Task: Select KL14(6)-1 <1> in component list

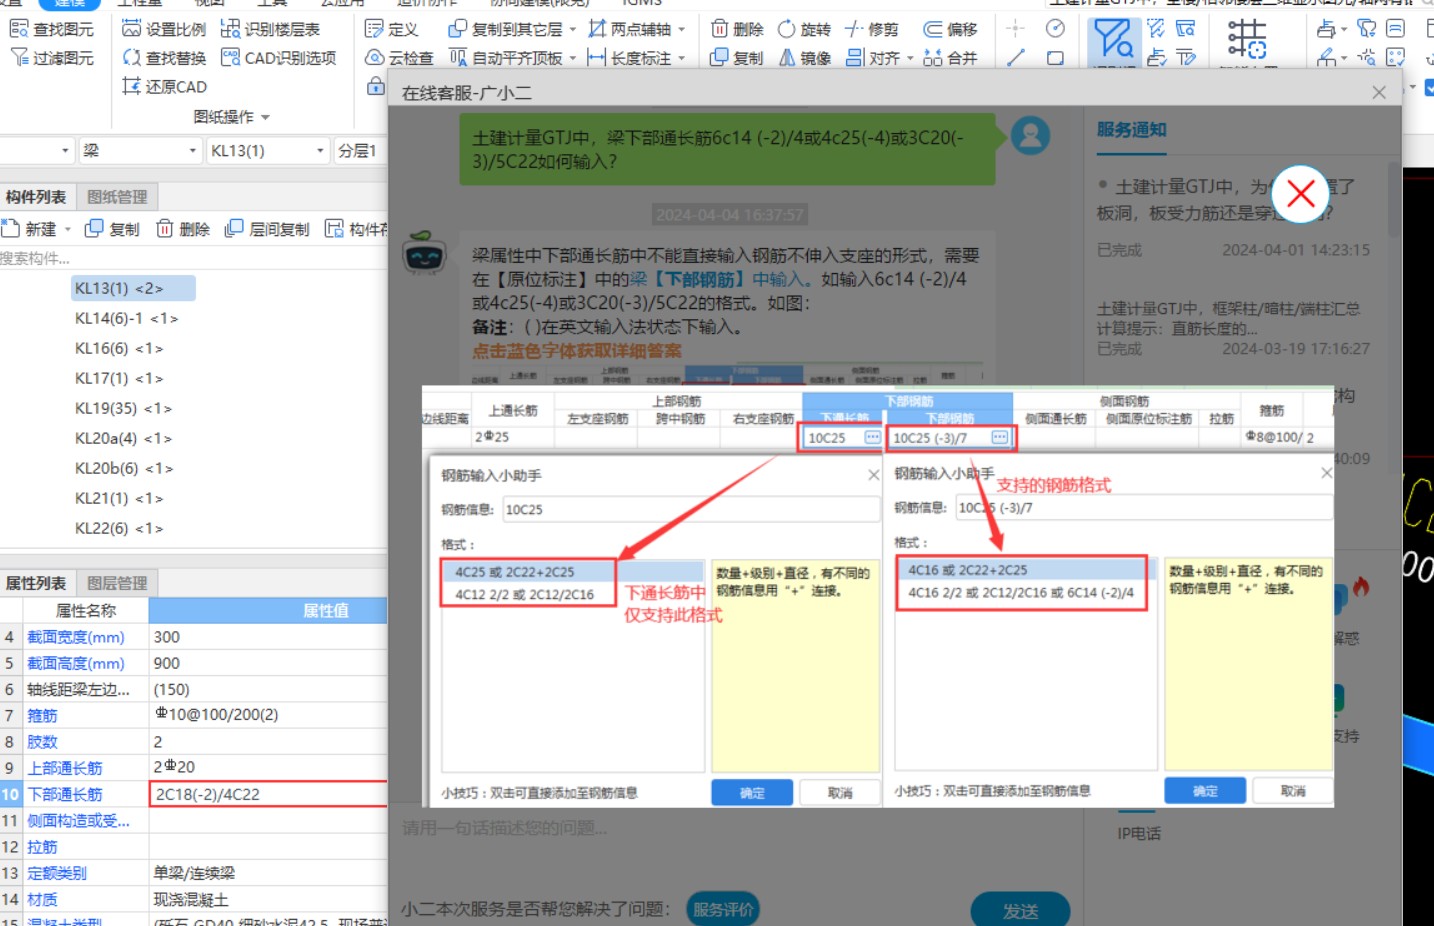Action: 126,318
